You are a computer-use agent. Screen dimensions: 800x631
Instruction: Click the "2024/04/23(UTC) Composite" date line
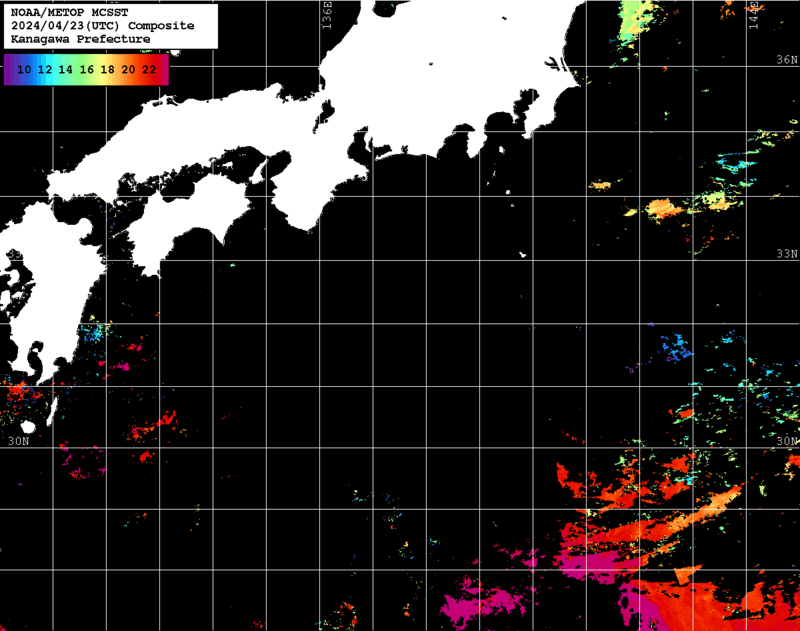pyautogui.click(x=103, y=26)
